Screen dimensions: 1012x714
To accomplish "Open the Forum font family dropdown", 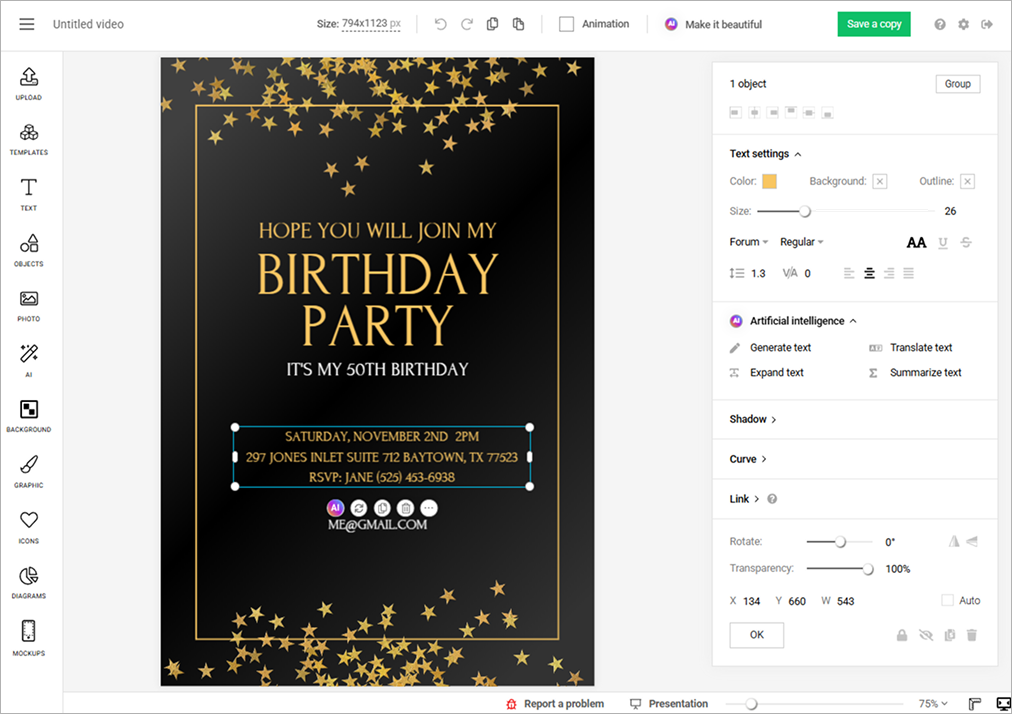I will coord(749,242).
